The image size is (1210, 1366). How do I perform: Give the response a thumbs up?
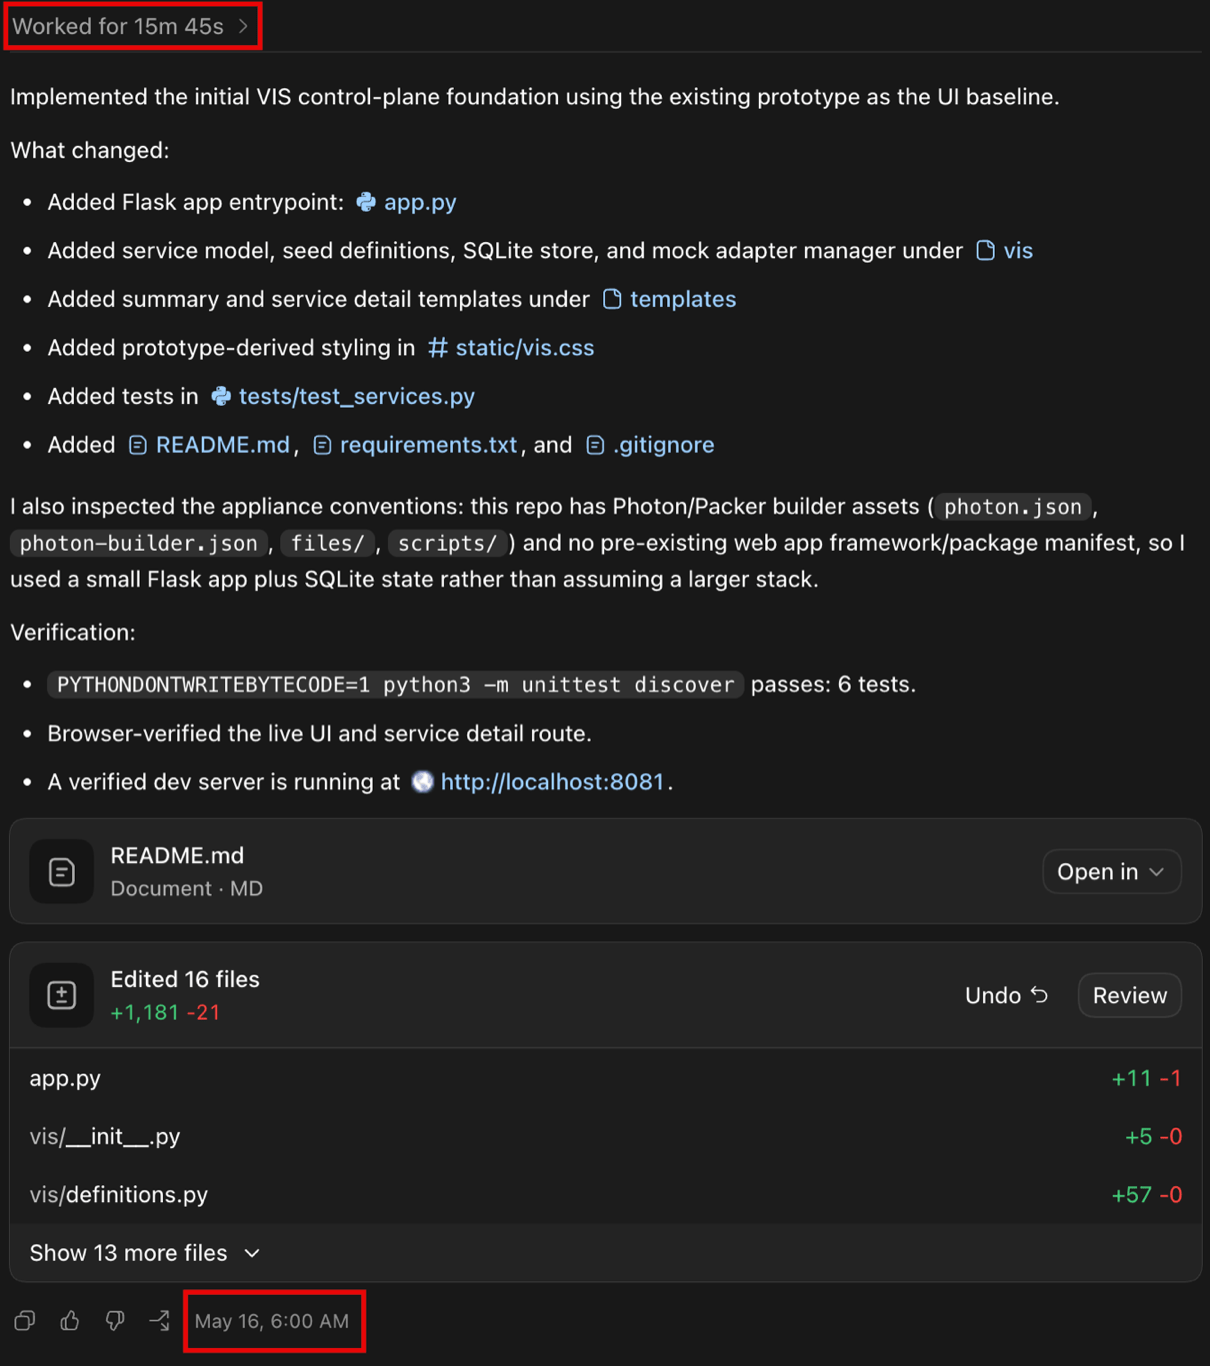click(x=70, y=1321)
